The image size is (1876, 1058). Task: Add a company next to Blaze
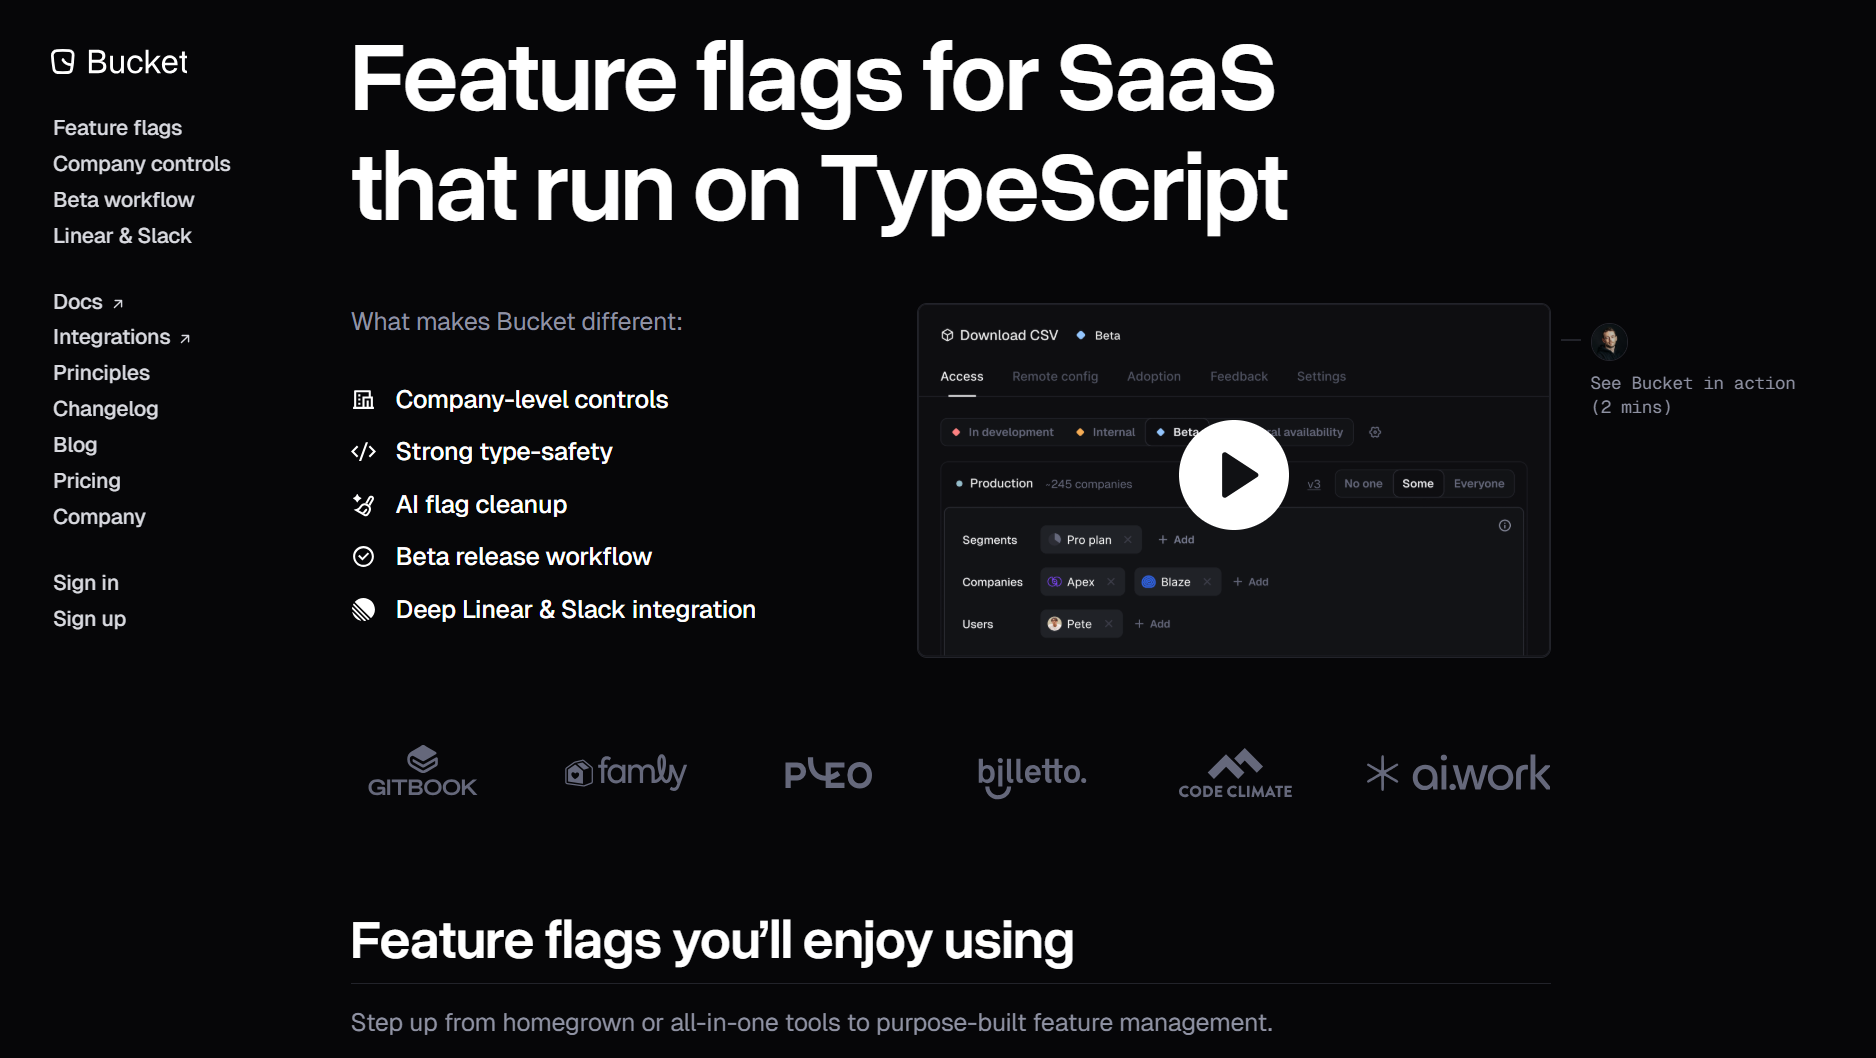(1251, 582)
